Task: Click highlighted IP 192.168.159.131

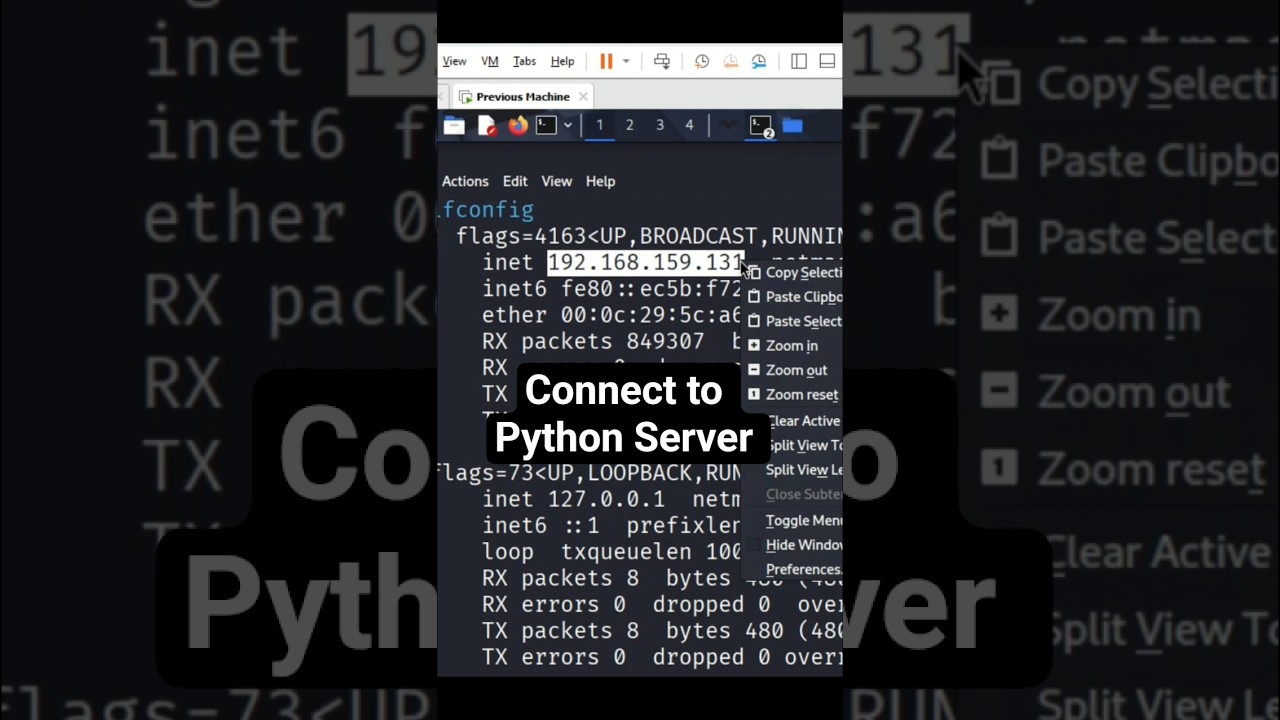Action: pyautogui.click(x=645, y=263)
